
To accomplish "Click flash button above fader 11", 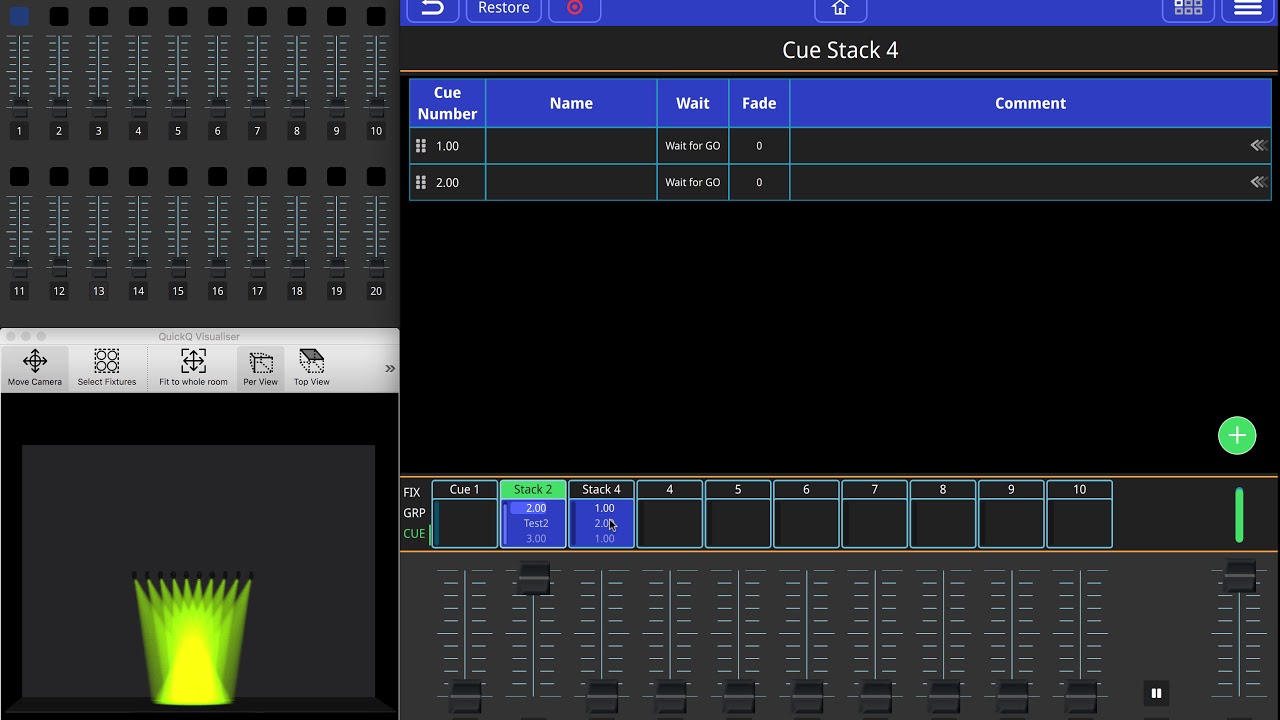I will (19, 177).
